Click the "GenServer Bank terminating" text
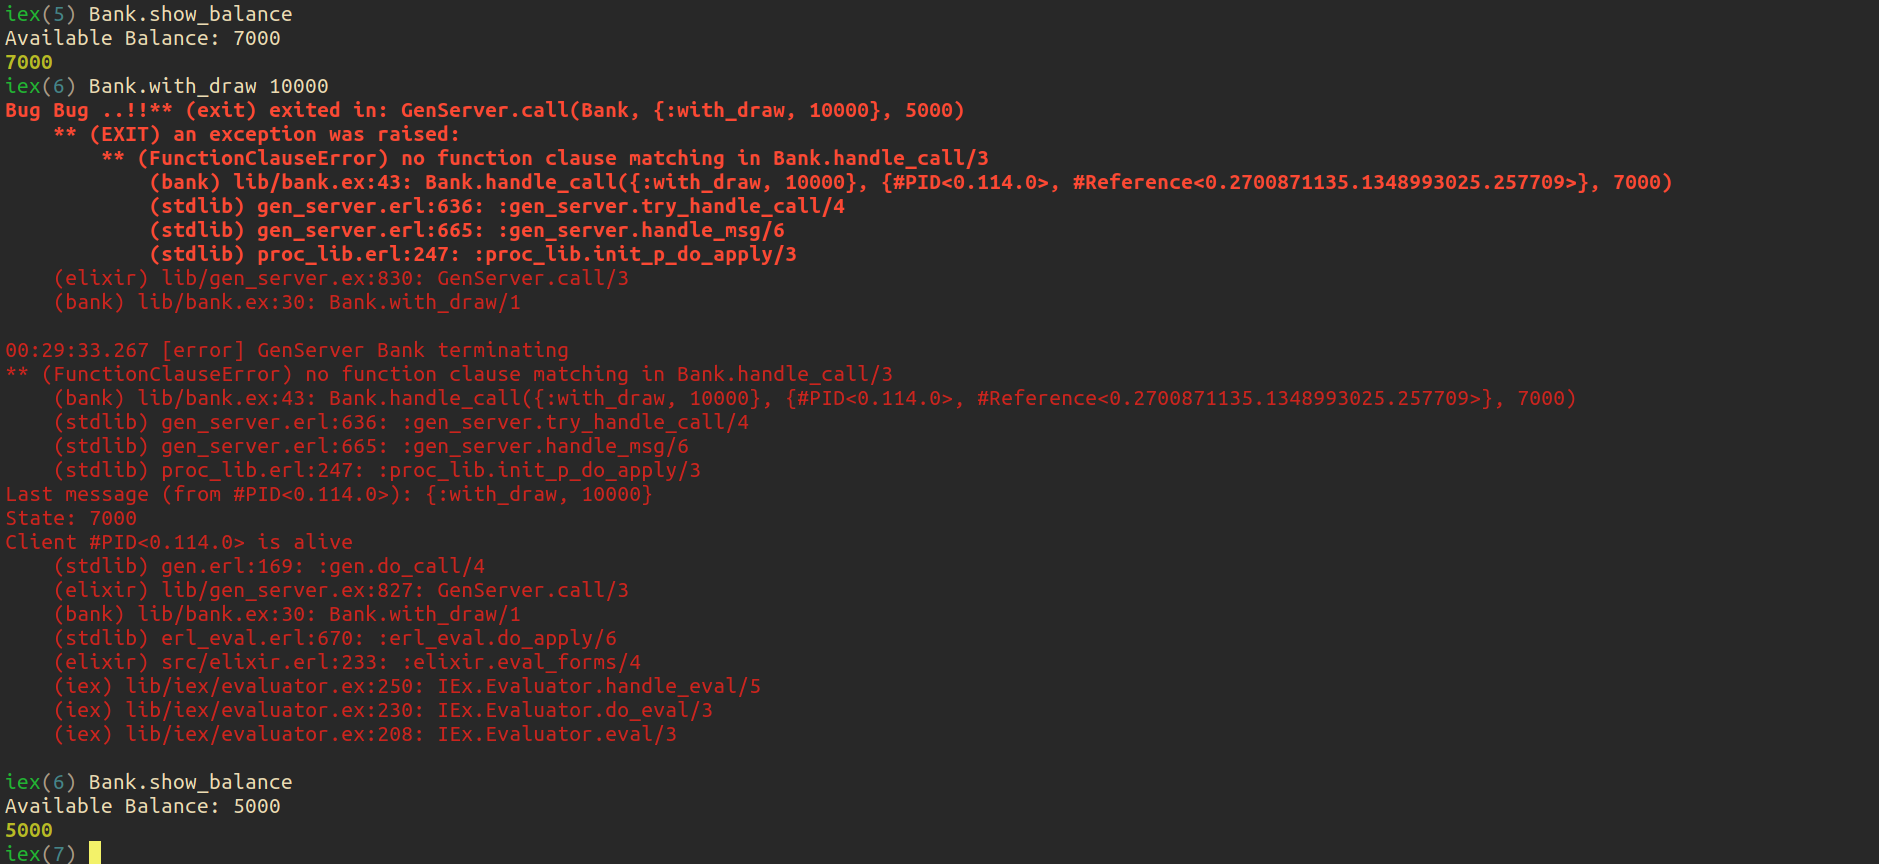 [x=412, y=350]
